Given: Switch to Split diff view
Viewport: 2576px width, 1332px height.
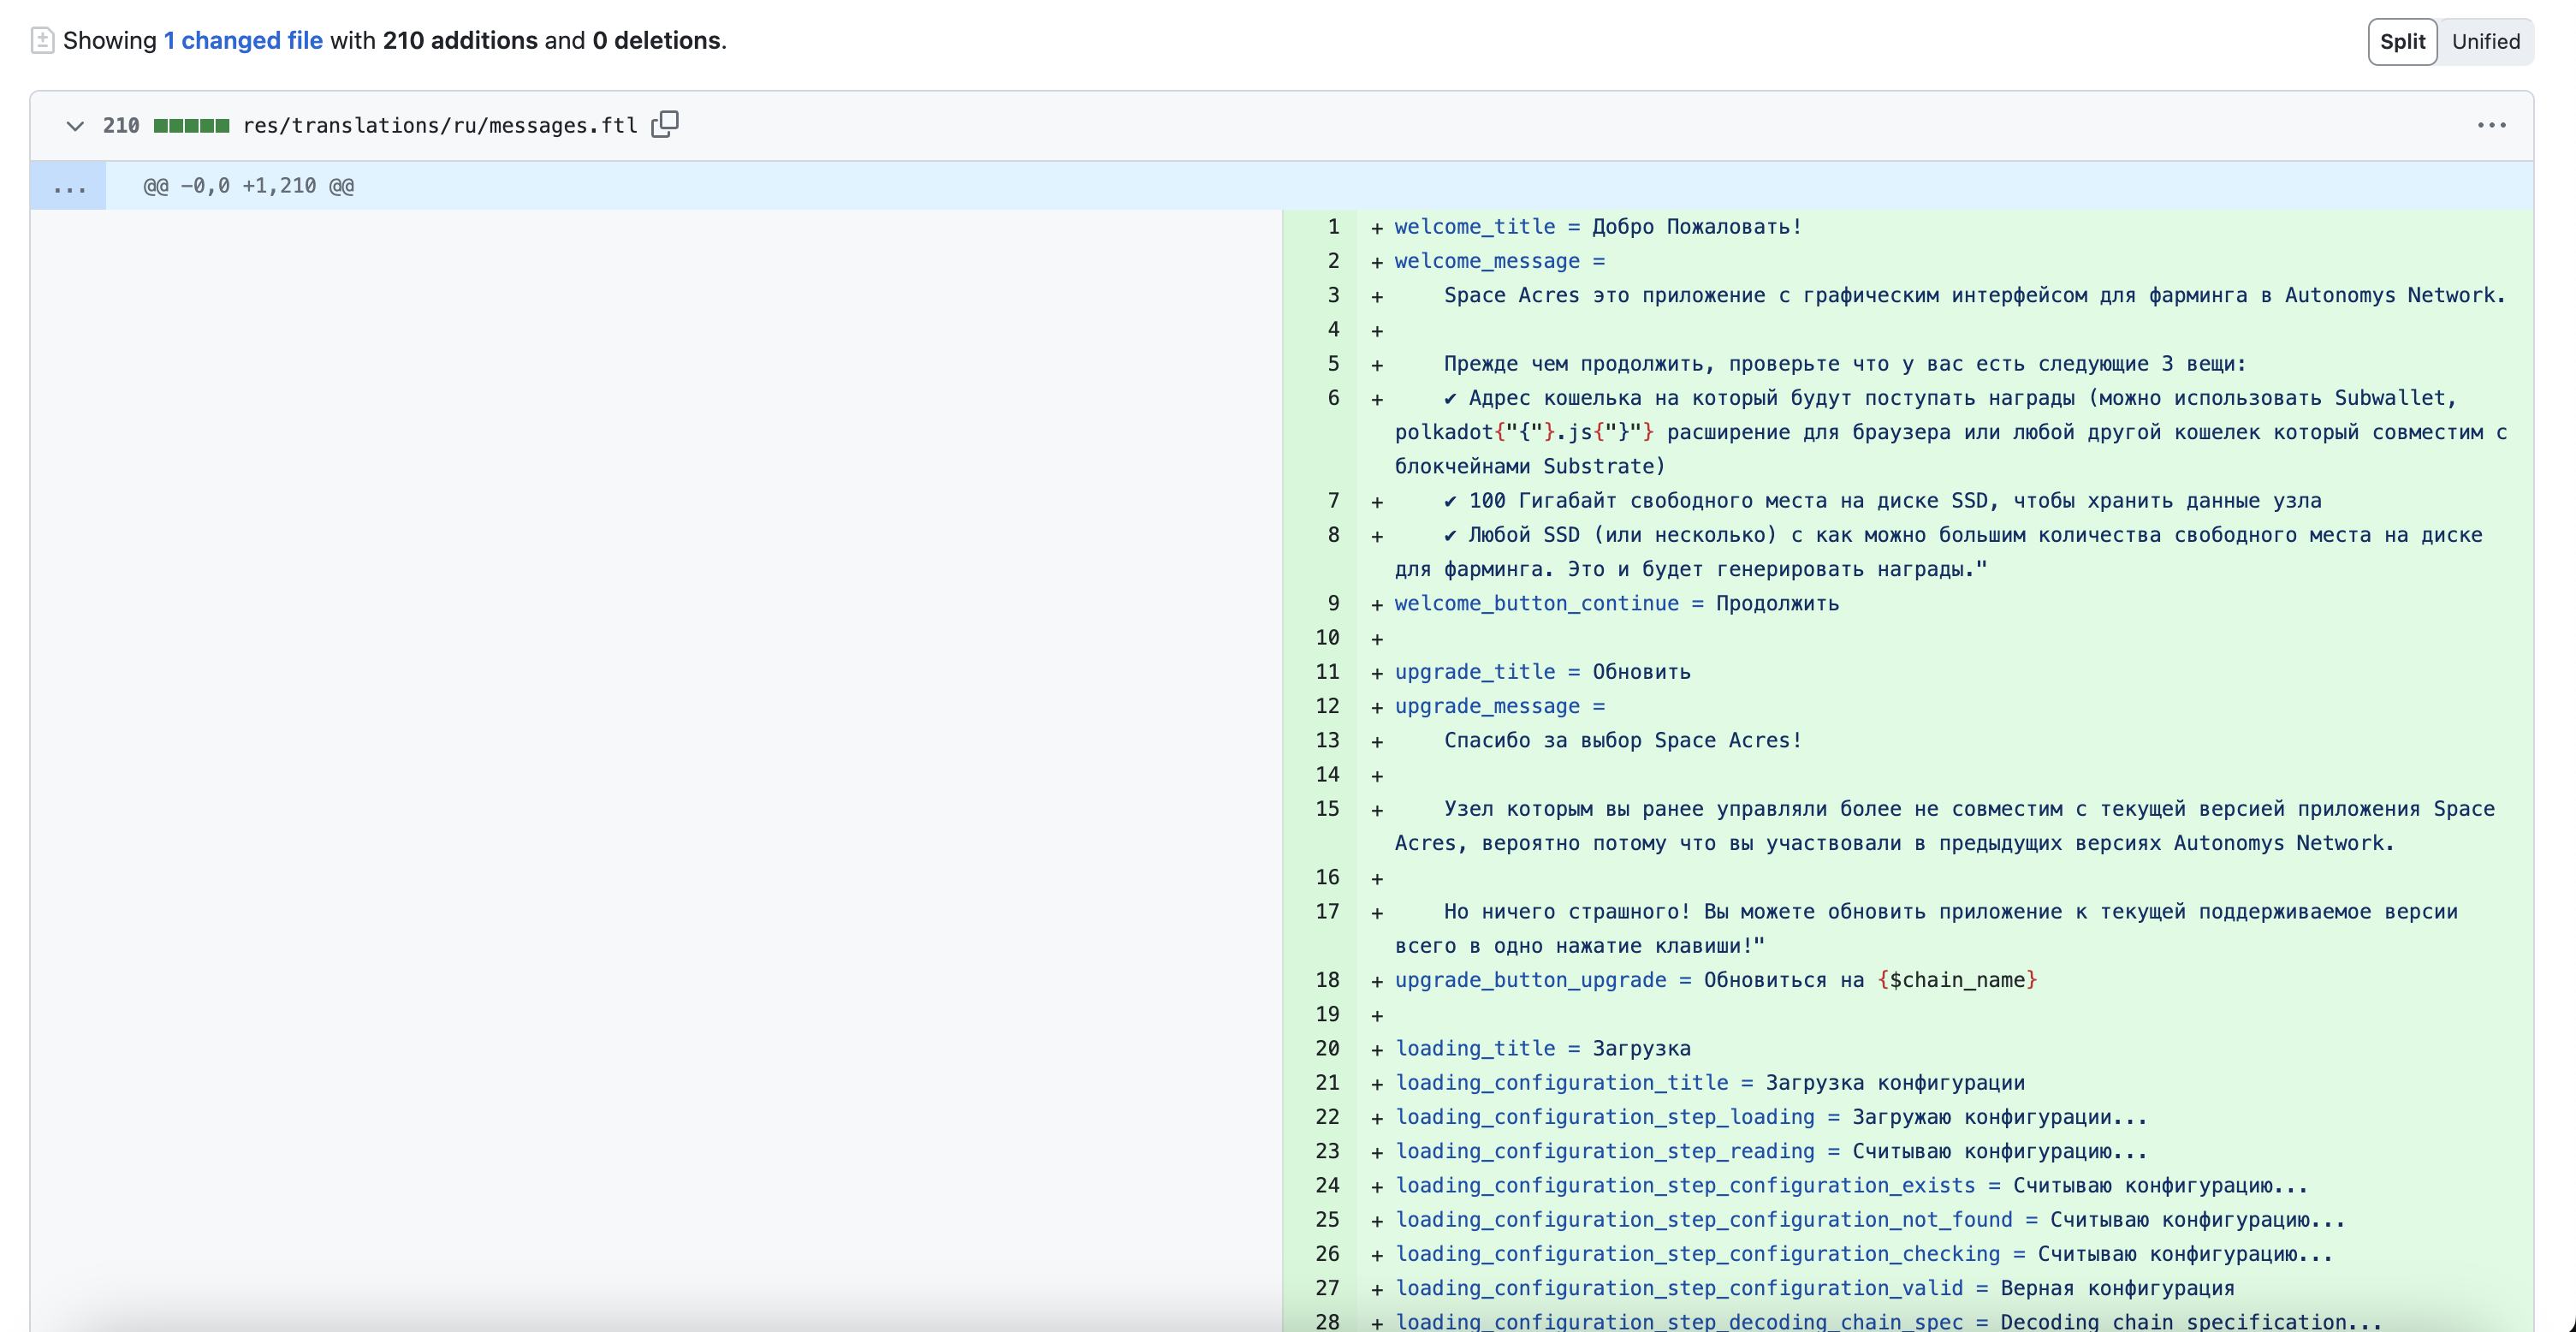Looking at the screenshot, I should point(2402,42).
